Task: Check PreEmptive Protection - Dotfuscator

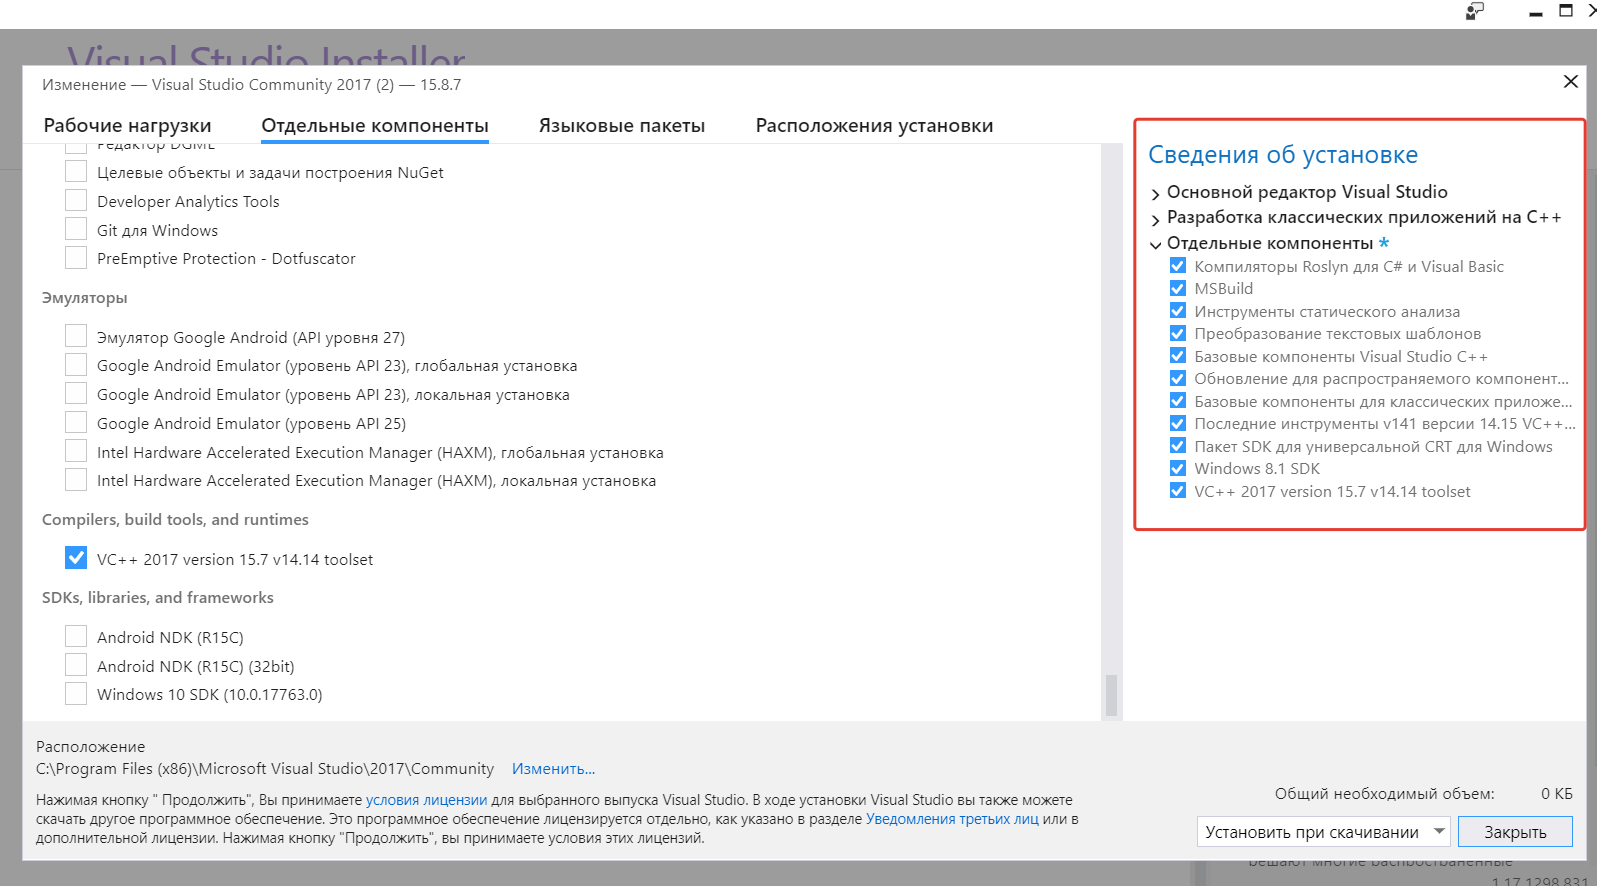Action: 76,258
